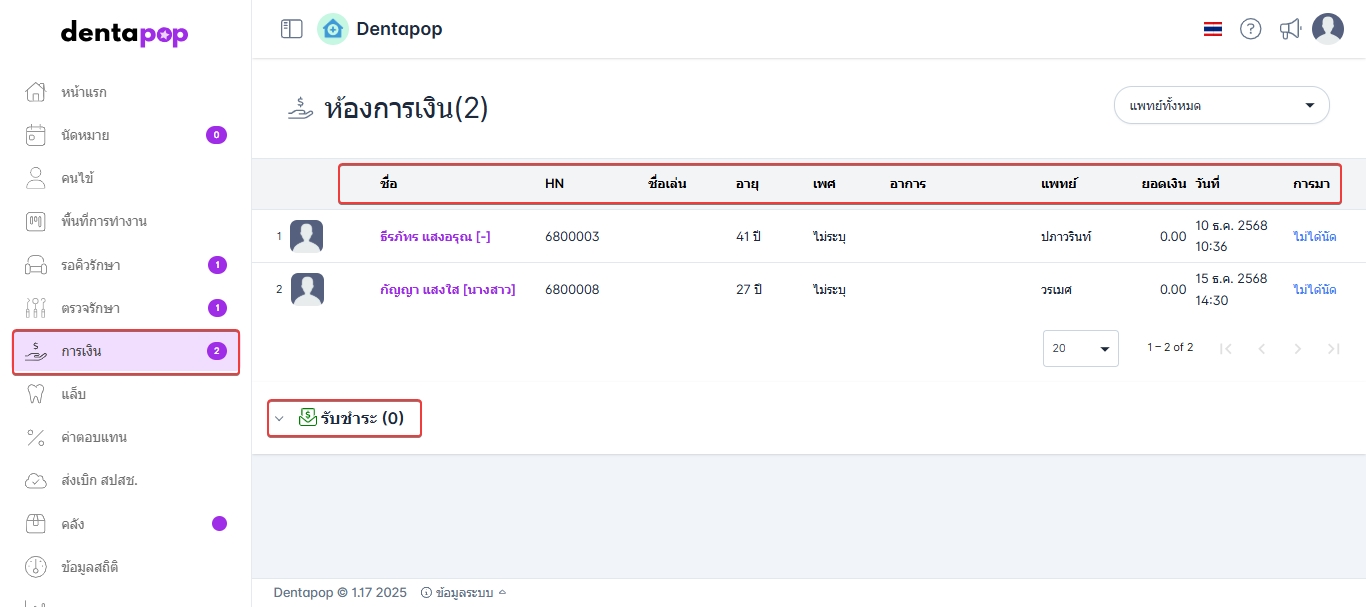This screenshot has height=607, width=1366.
Task: Go to the next page arrow
Action: tap(1297, 348)
